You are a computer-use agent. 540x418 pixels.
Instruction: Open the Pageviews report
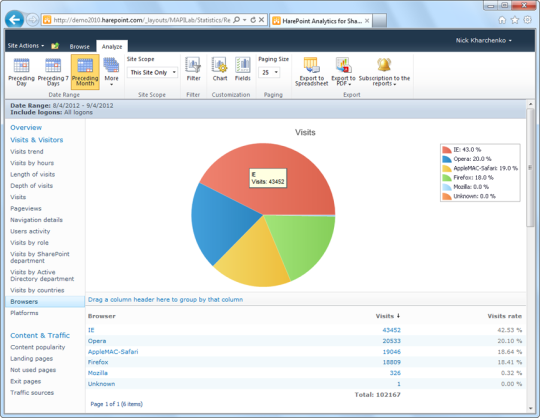(26, 208)
